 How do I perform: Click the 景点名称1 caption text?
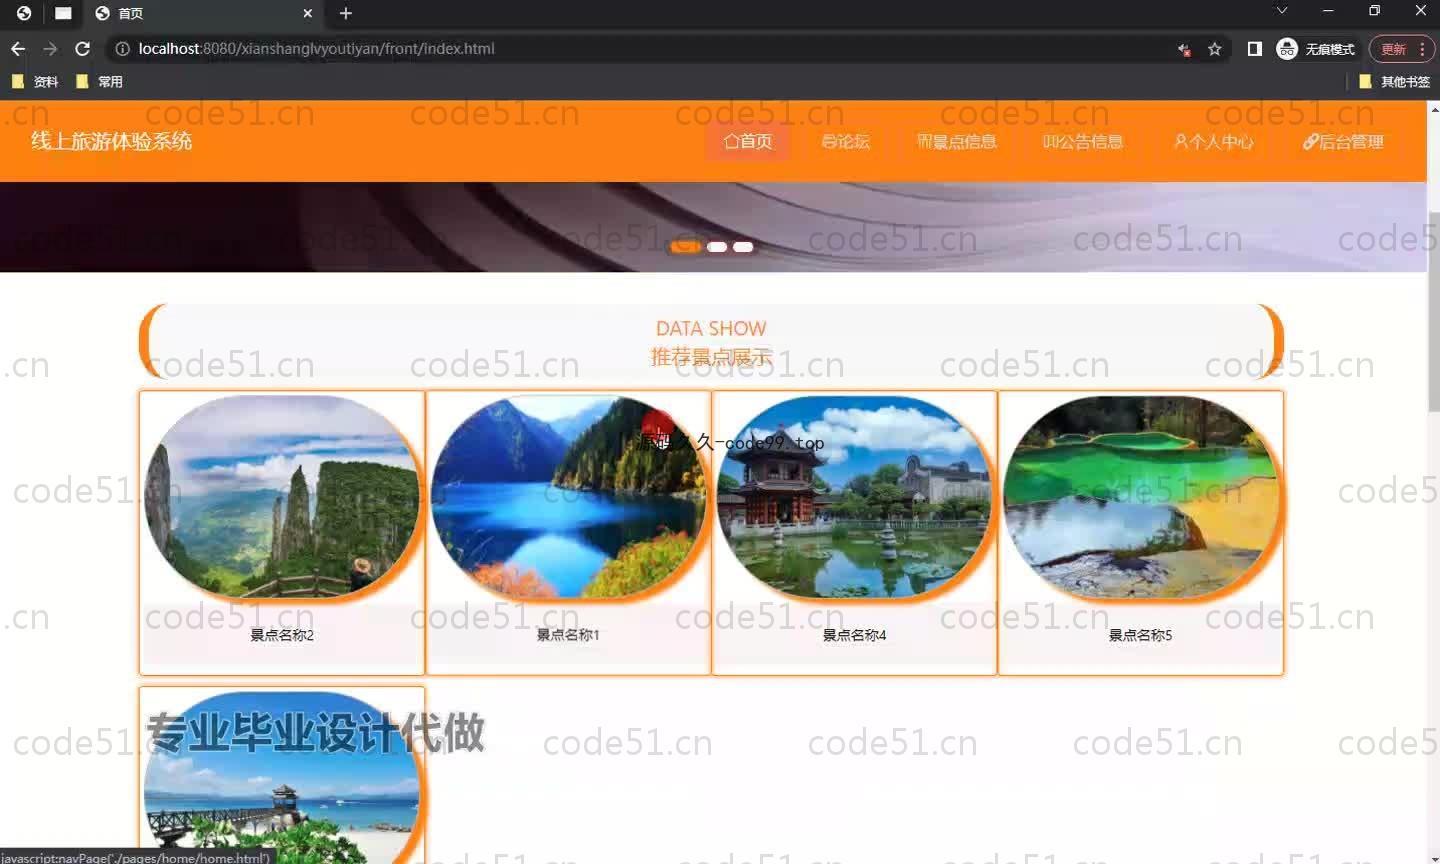[568, 634]
